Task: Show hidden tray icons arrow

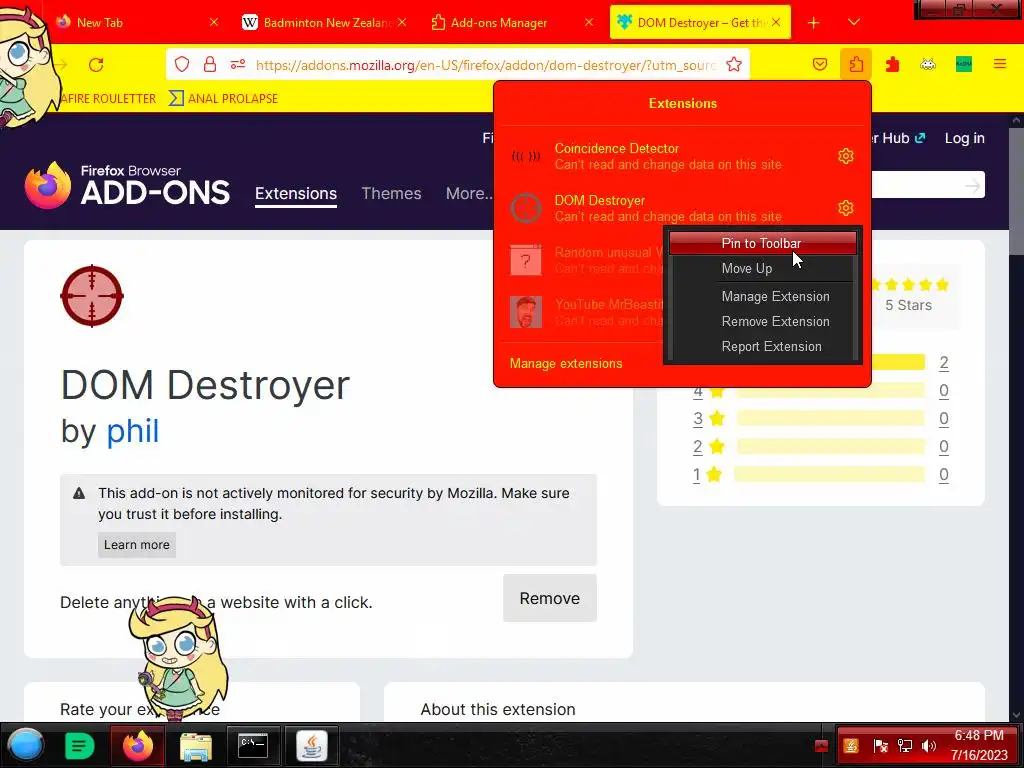Action: point(822,746)
